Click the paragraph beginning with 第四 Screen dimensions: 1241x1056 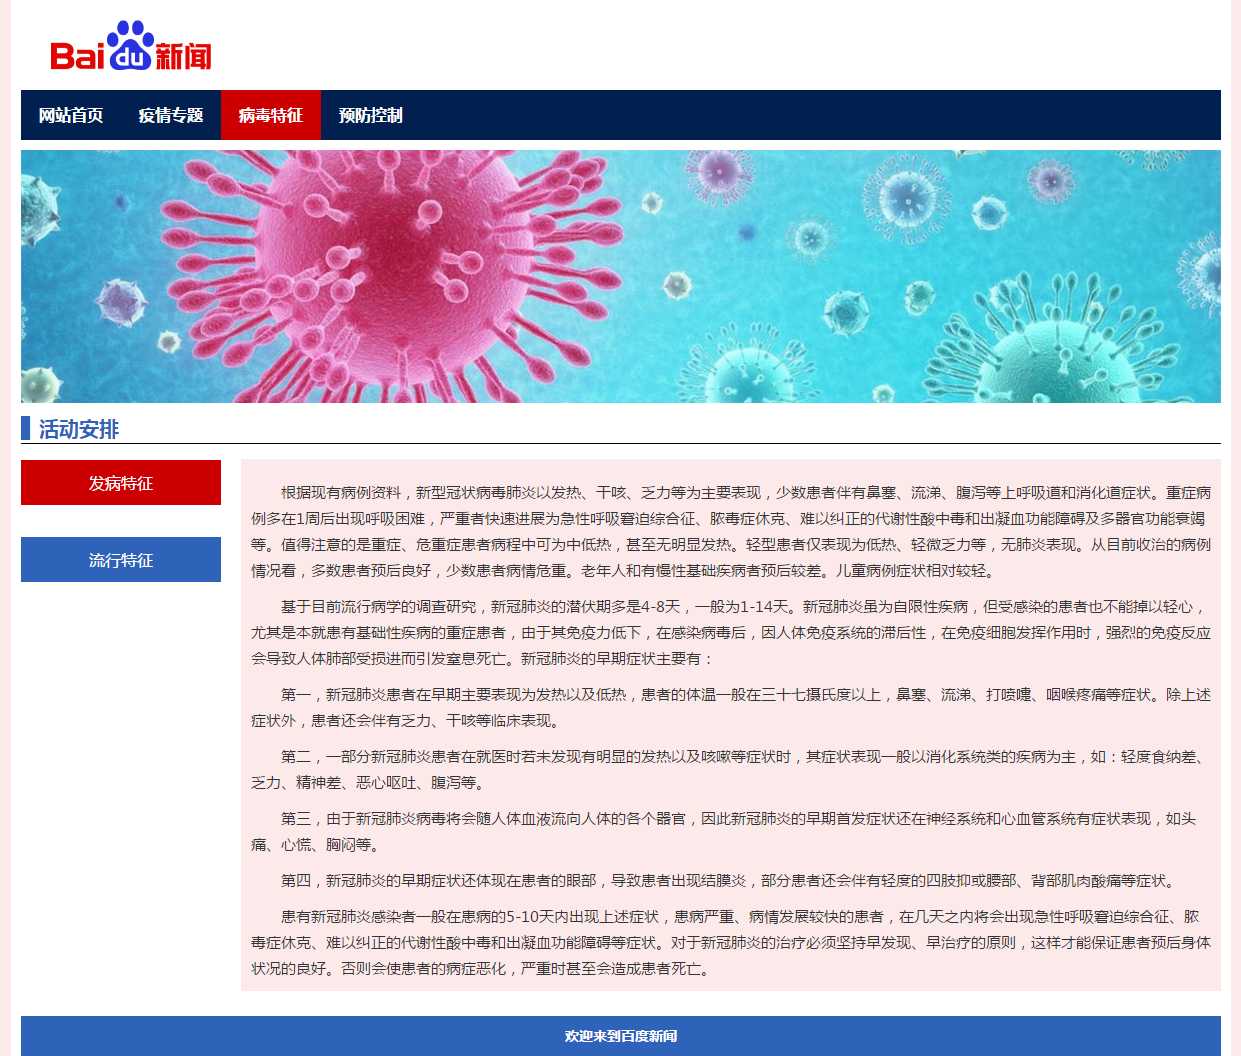click(730, 880)
